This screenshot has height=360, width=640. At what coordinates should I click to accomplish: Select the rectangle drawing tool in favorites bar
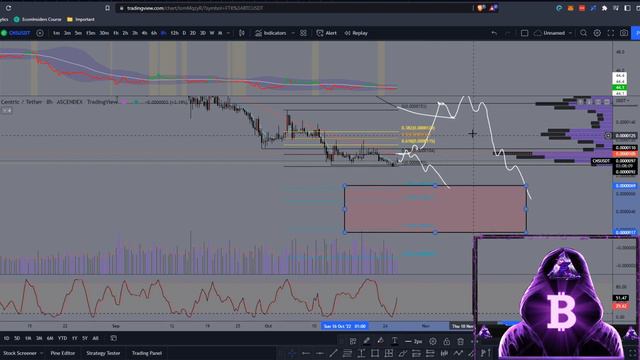tap(375, 353)
